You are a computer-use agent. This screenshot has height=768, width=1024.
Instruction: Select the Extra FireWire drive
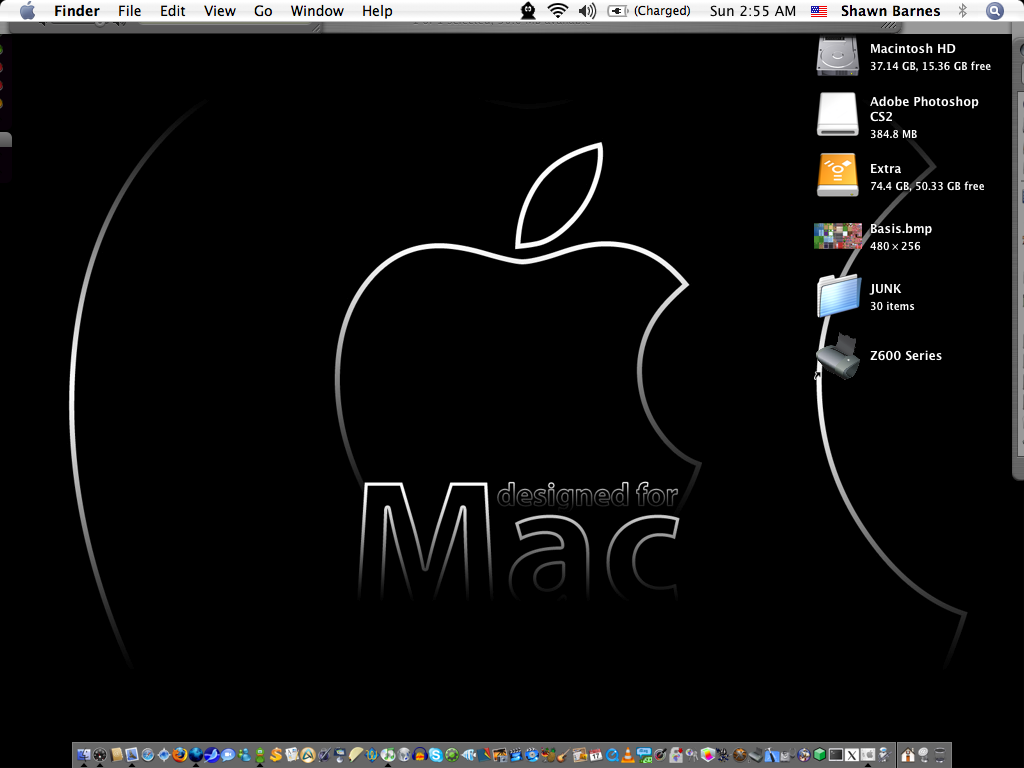coord(837,175)
